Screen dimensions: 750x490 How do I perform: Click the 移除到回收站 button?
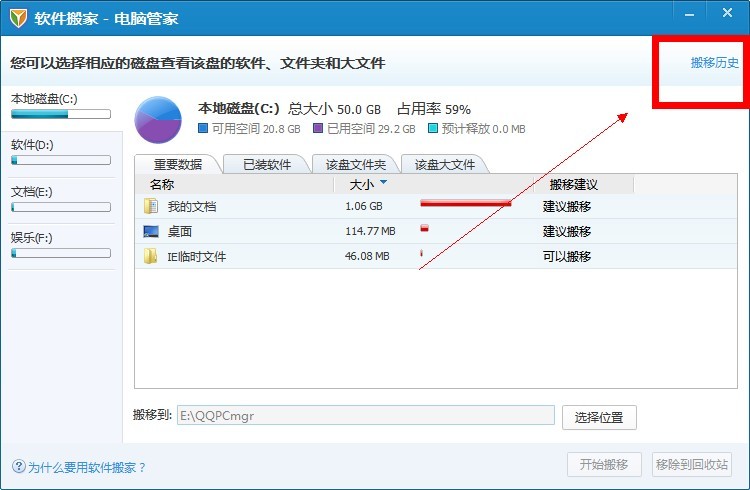692,464
